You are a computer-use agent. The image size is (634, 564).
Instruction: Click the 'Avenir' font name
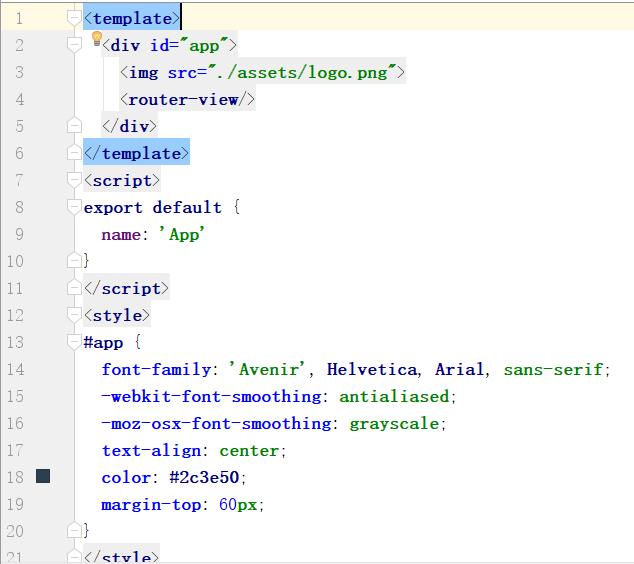[x=267, y=370]
